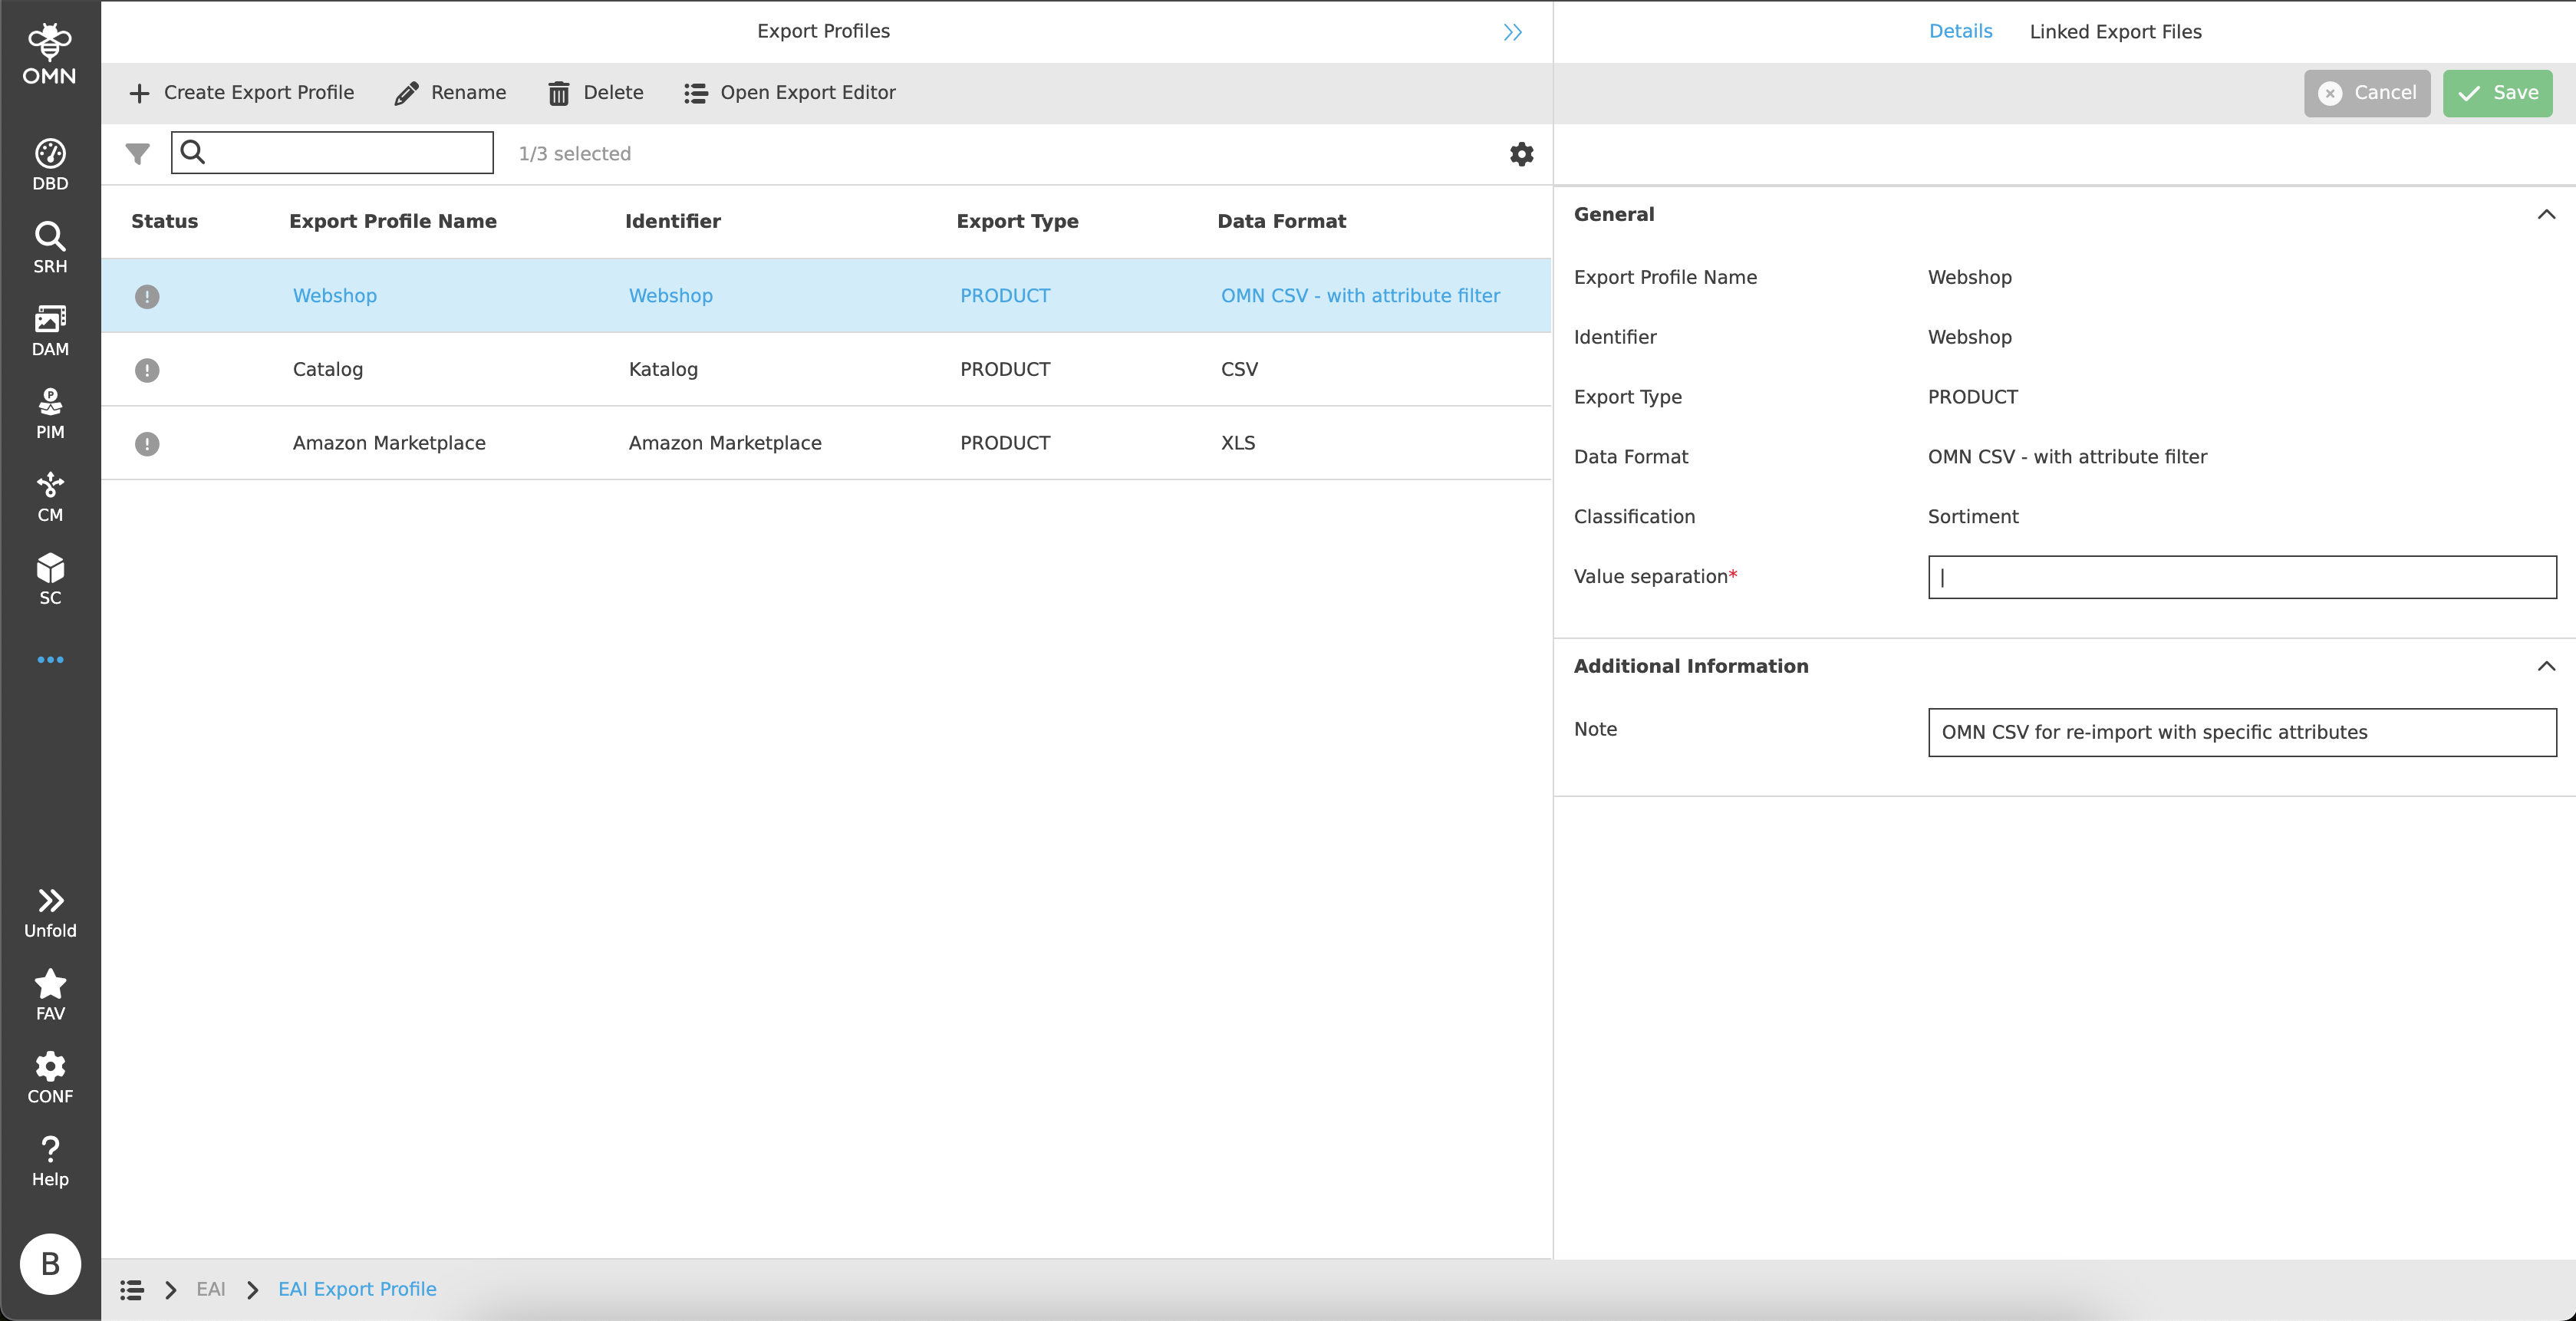
Task: Click the filter funnel icon
Action: 137,154
